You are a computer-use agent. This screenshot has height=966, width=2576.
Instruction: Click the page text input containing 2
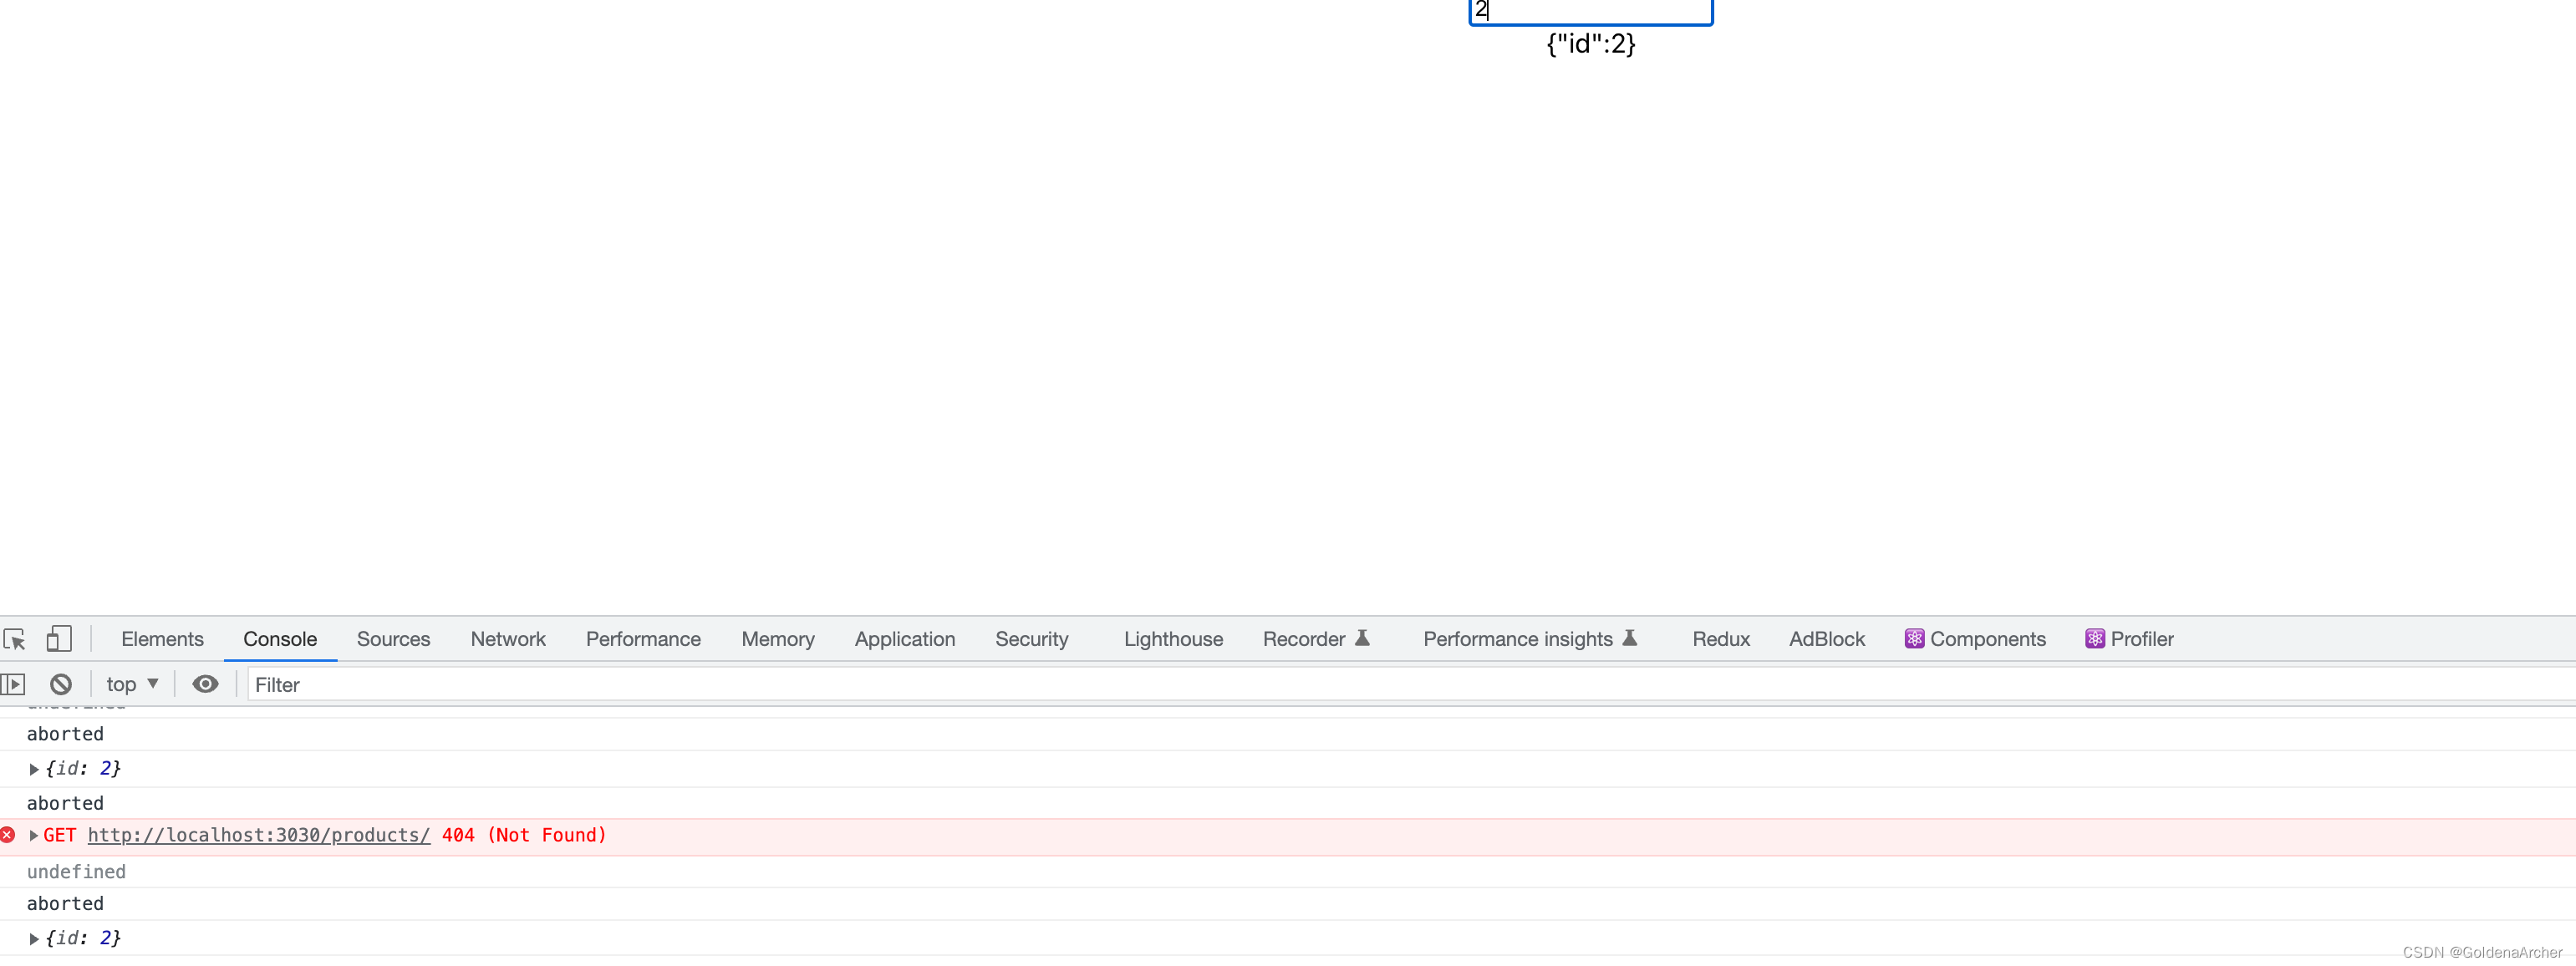click(x=1590, y=11)
